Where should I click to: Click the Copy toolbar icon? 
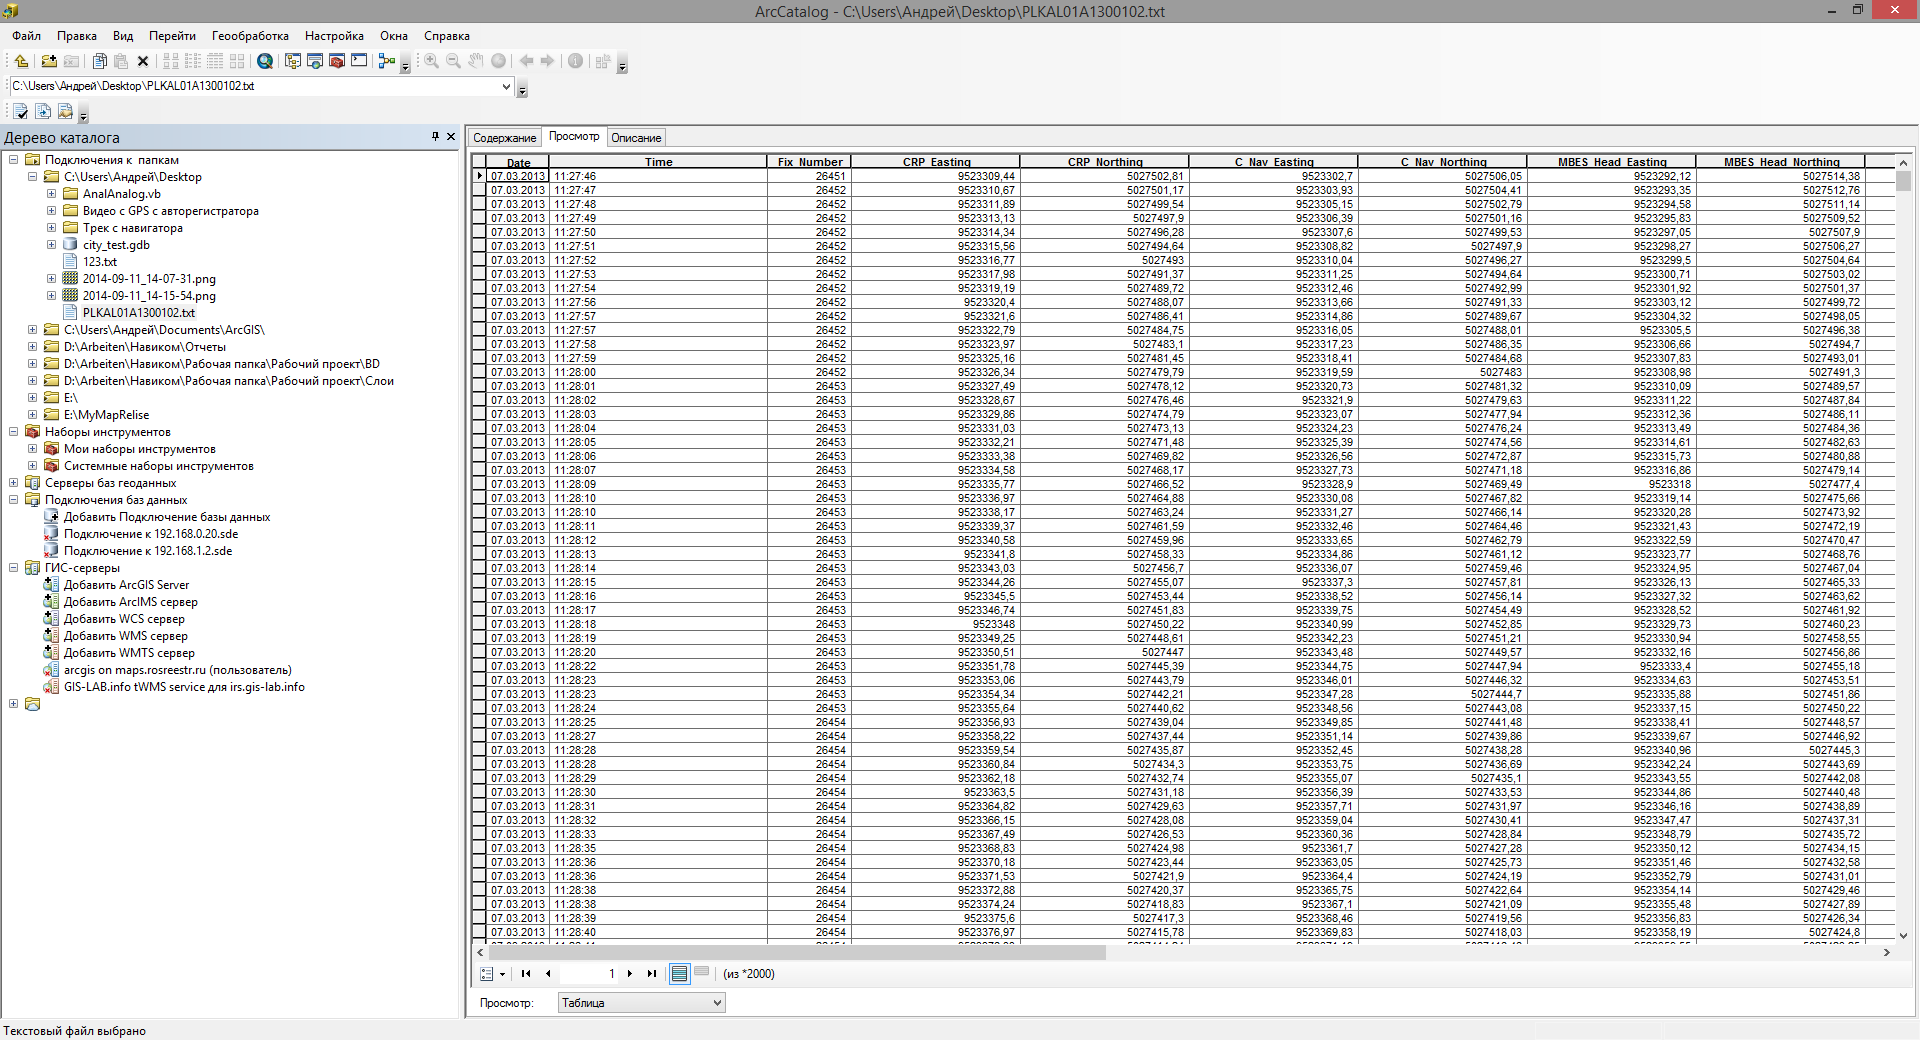(99, 61)
